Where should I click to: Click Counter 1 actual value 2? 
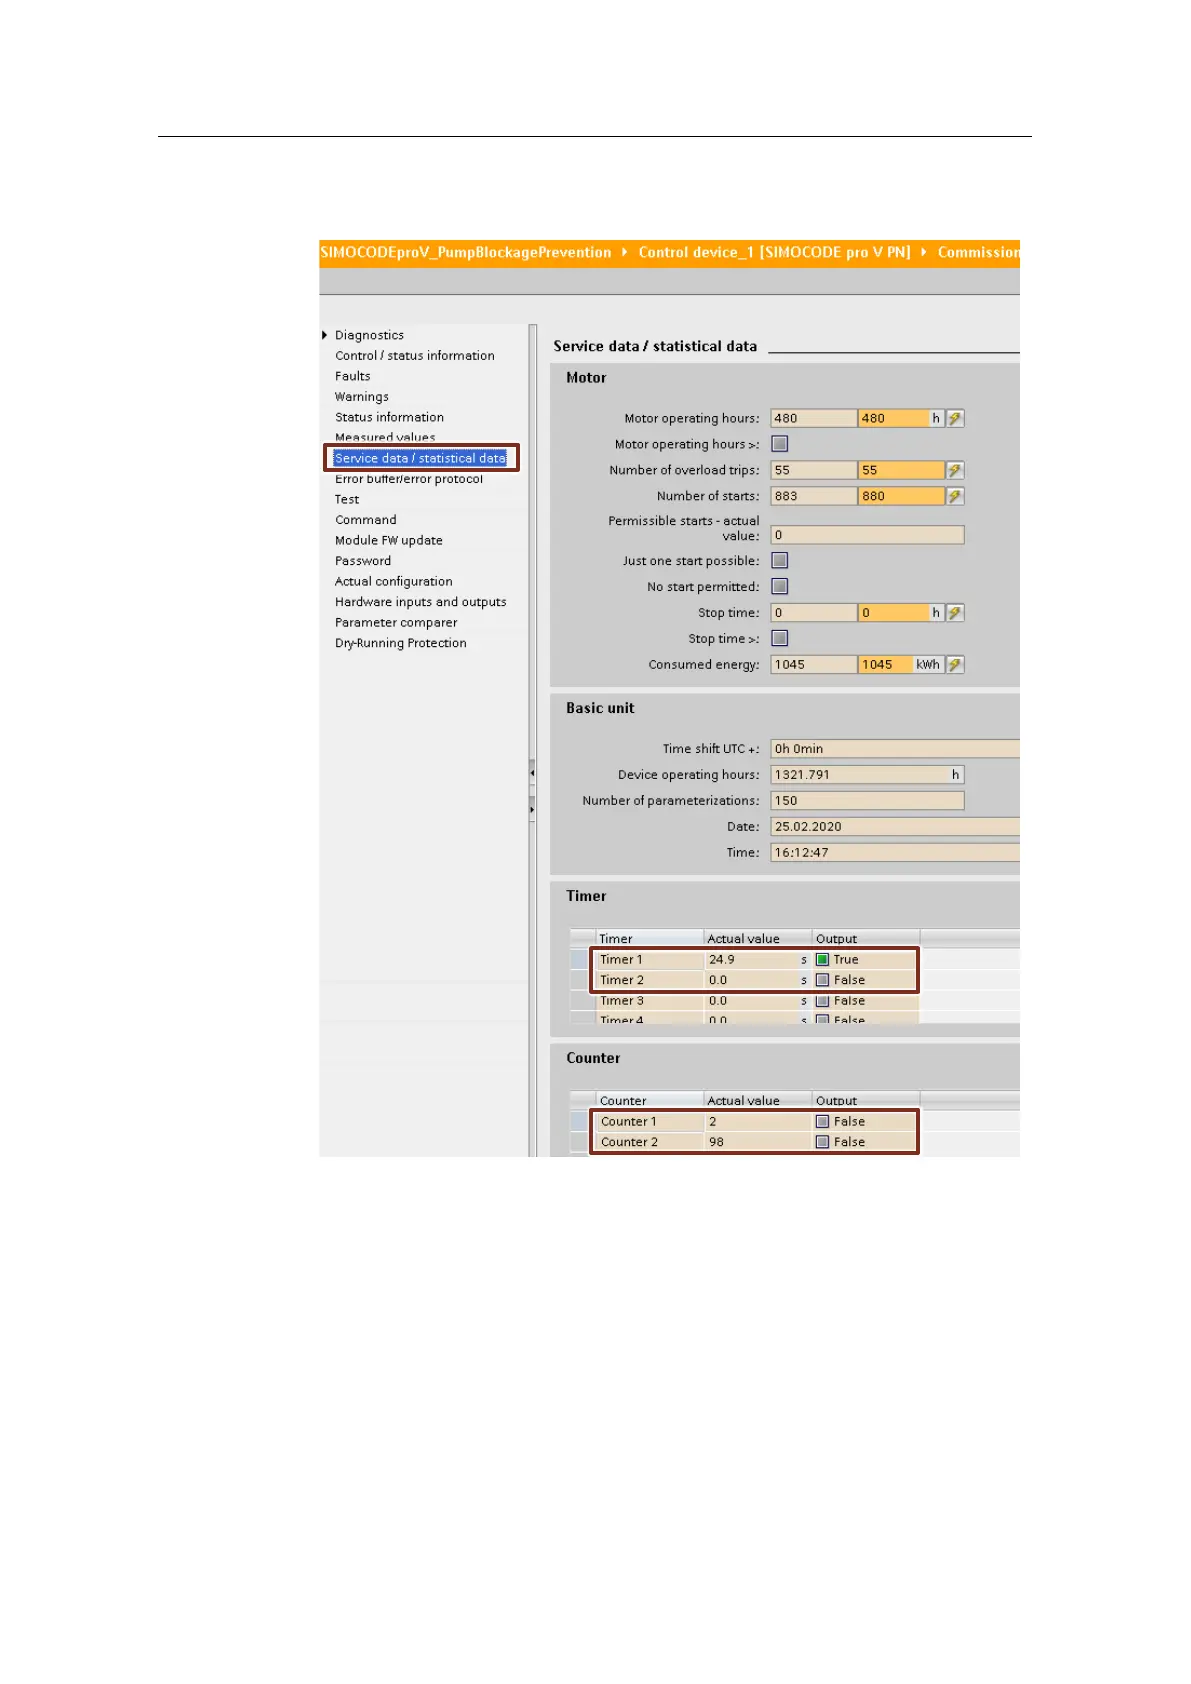[758, 1122]
